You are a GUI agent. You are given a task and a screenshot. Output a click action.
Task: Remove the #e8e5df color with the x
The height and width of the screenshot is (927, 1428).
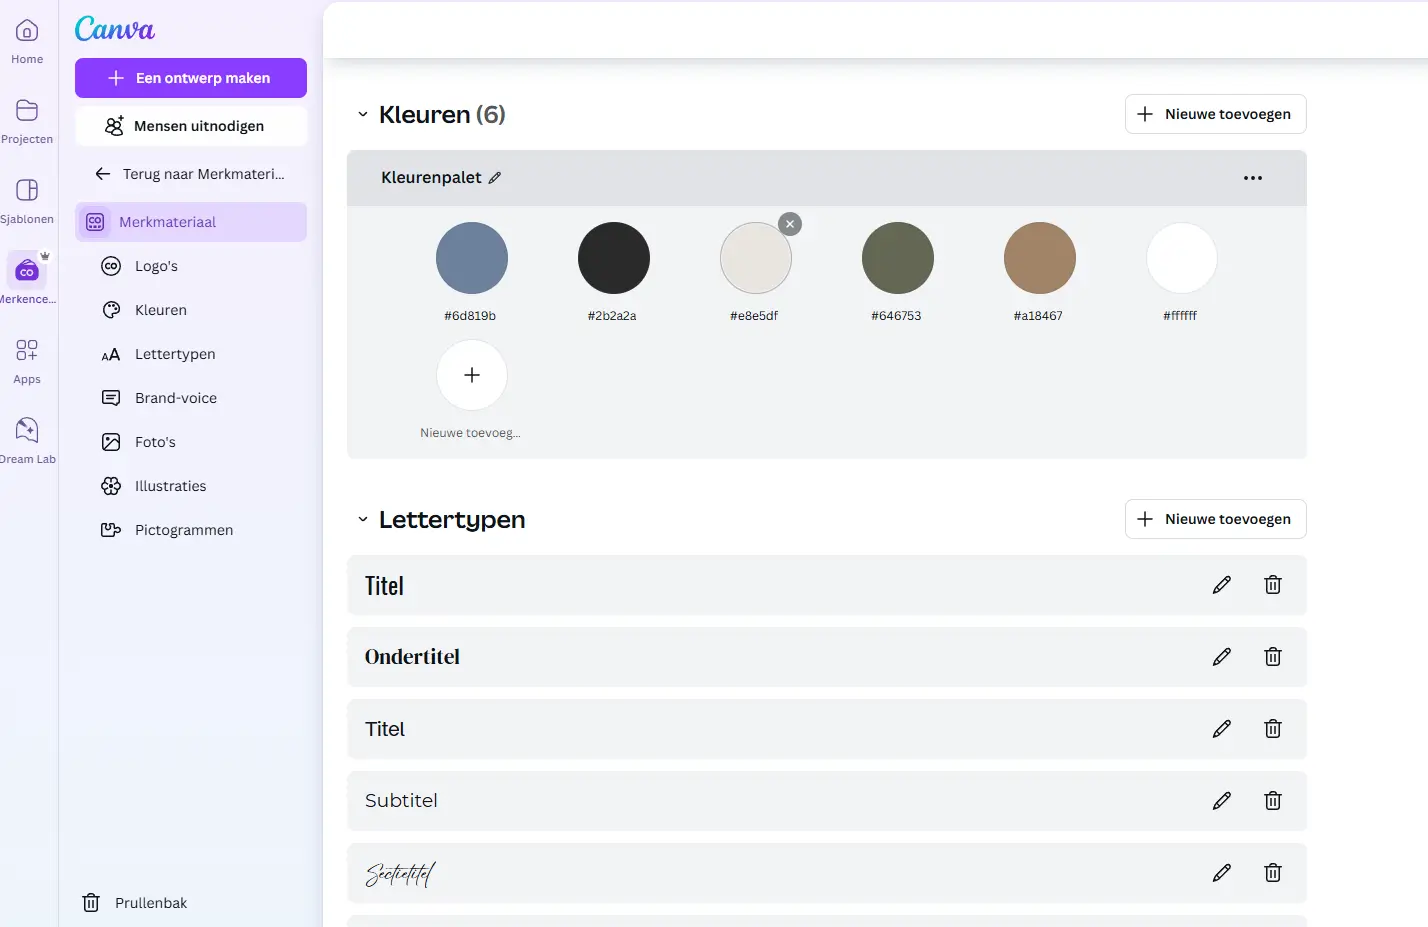click(790, 224)
